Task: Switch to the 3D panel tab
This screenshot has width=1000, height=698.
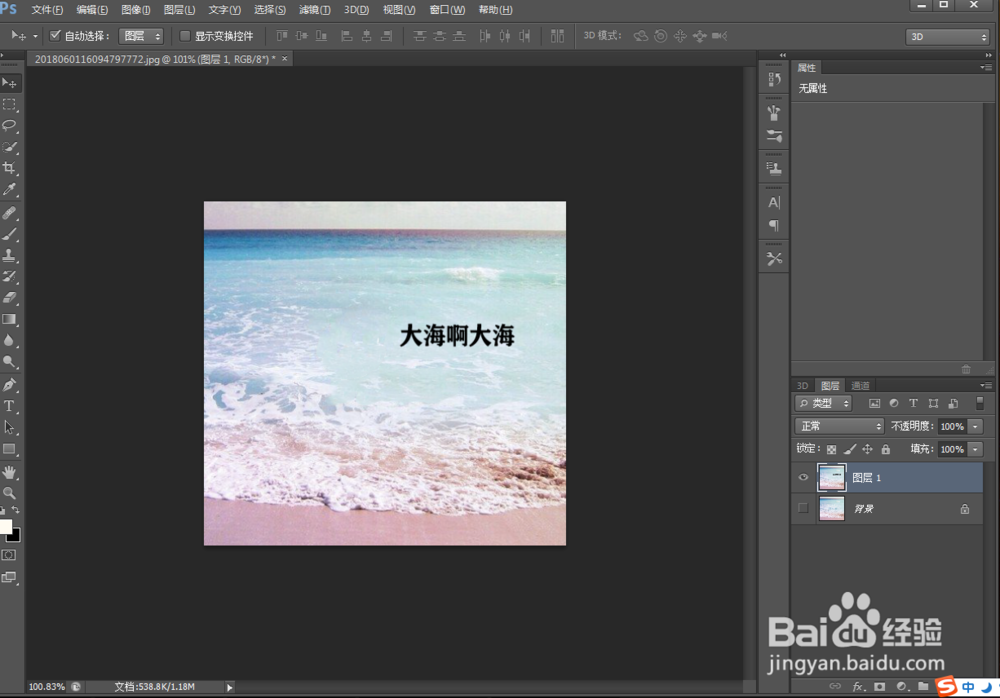Action: click(x=802, y=385)
